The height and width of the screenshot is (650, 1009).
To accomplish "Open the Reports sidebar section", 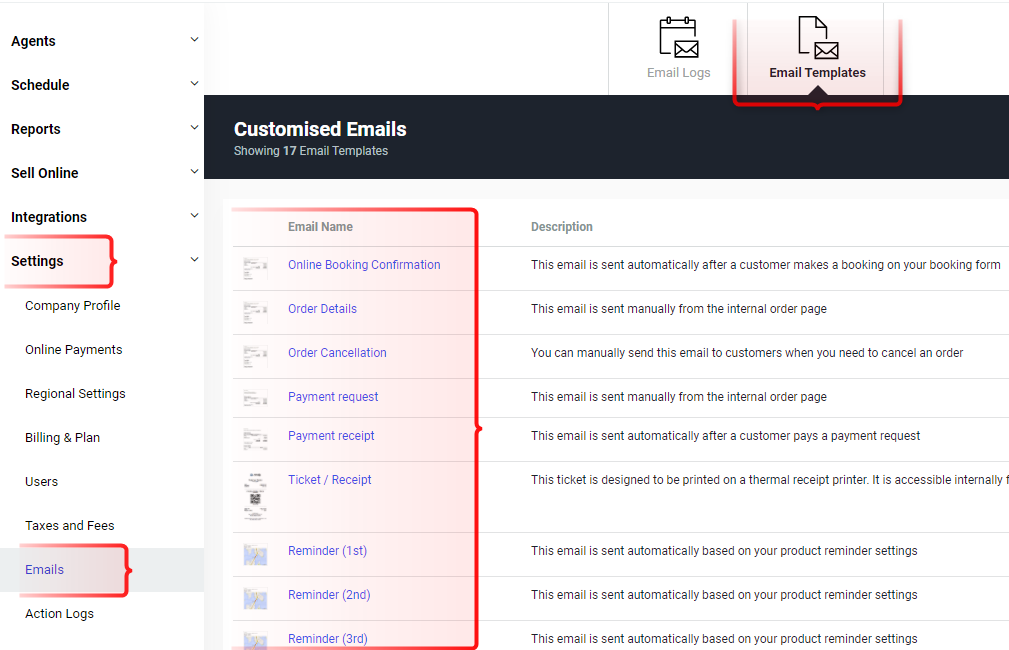I will coord(35,129).
